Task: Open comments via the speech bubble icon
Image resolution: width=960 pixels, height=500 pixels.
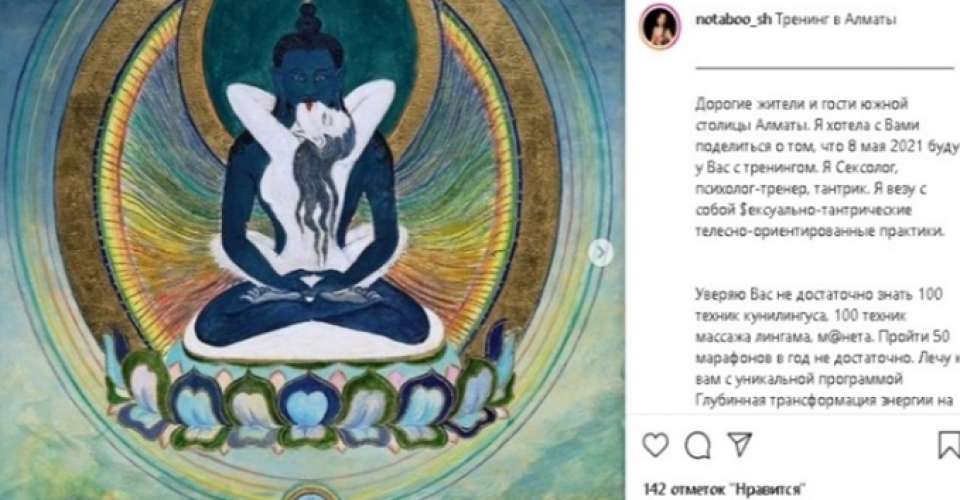Action: (697, 446)
